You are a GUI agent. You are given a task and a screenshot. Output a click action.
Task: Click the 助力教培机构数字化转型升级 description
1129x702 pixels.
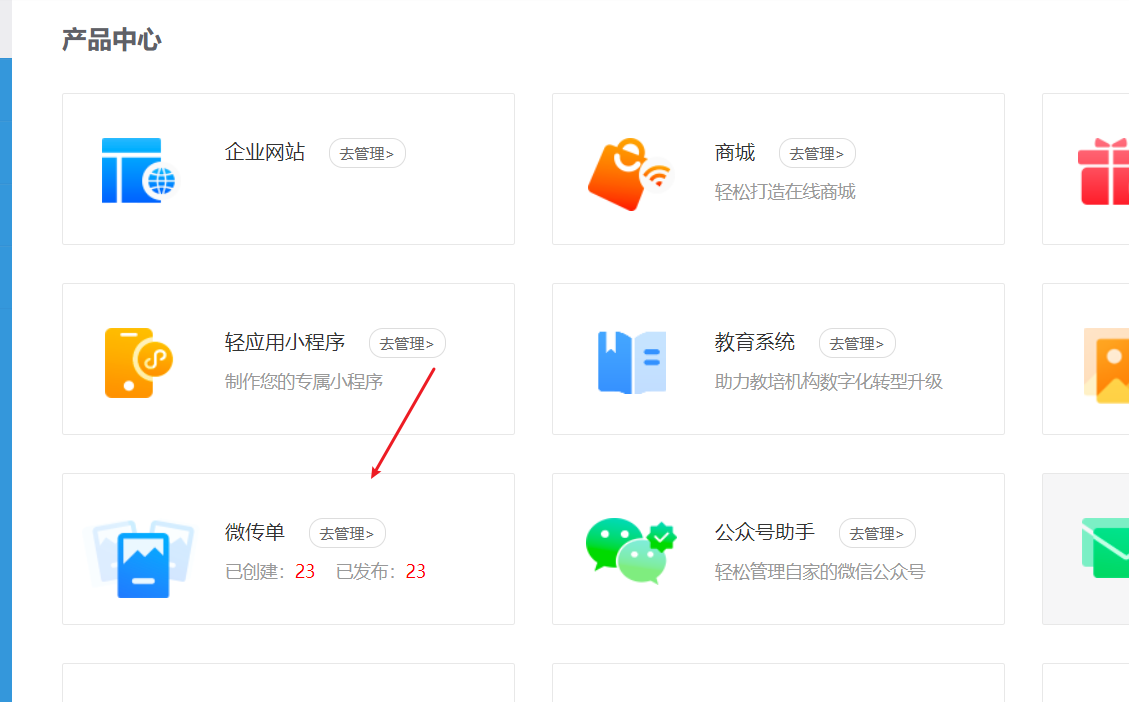pyautogui.click(x=829, y=382)
